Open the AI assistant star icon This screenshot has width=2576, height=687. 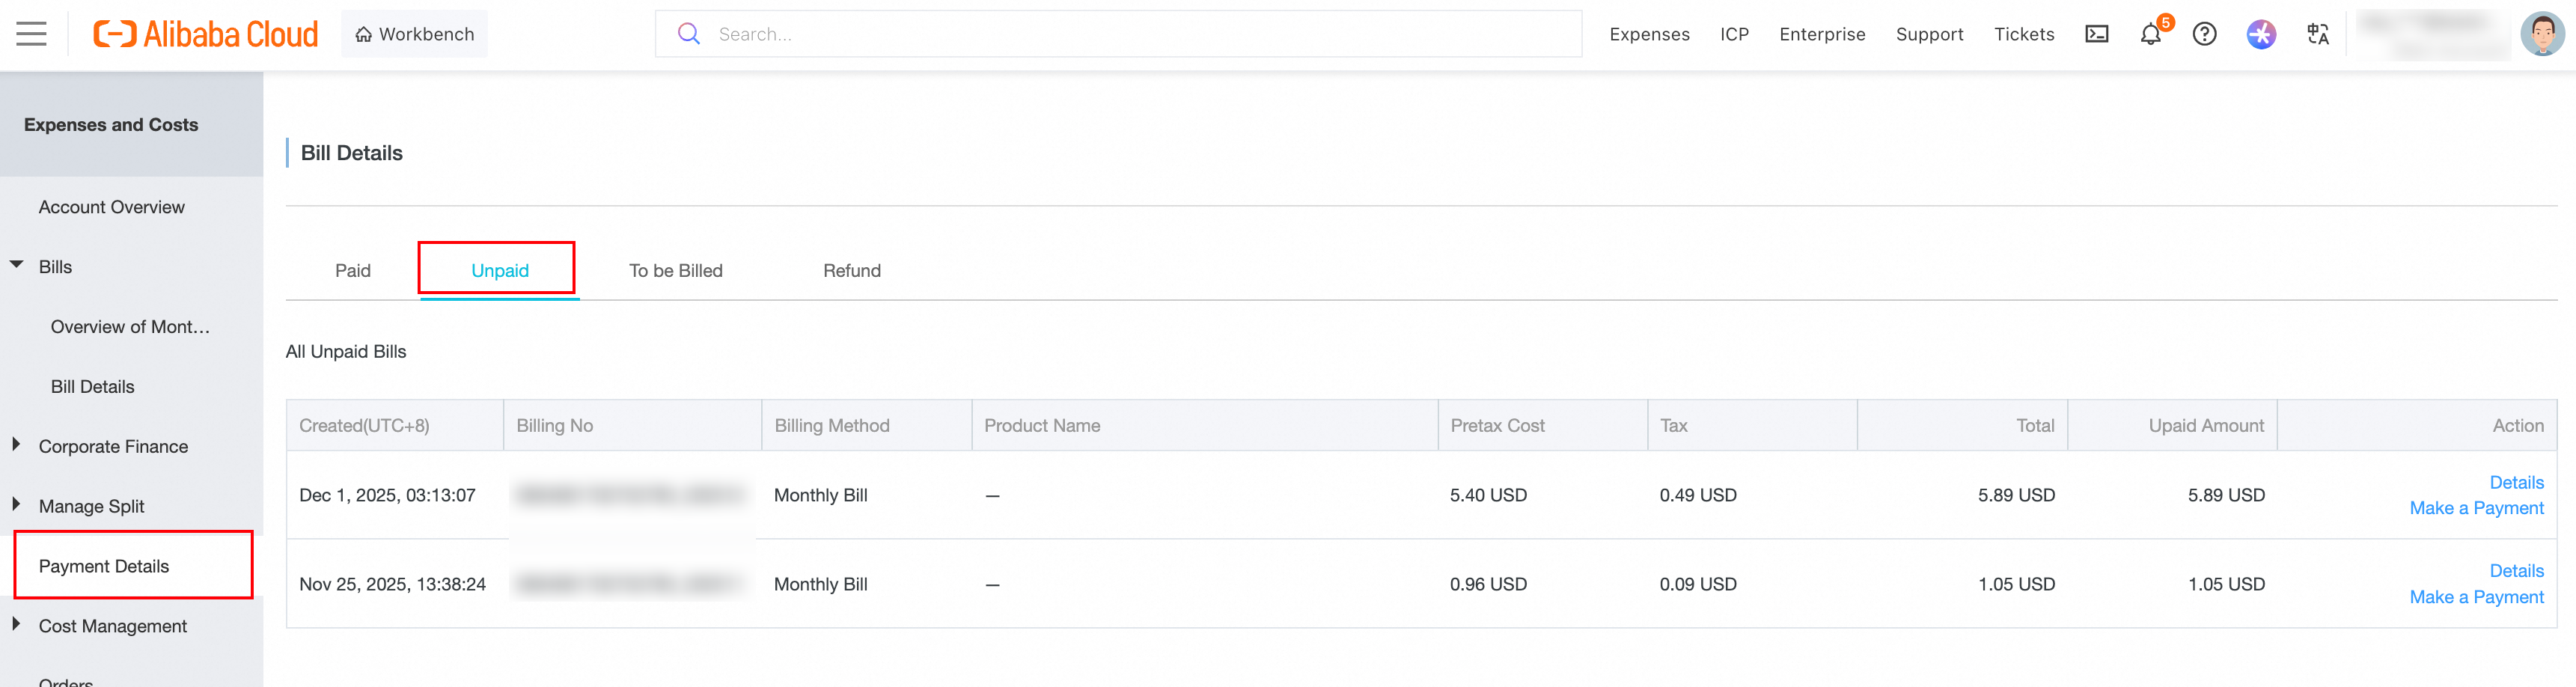[x=2260, y=34]
